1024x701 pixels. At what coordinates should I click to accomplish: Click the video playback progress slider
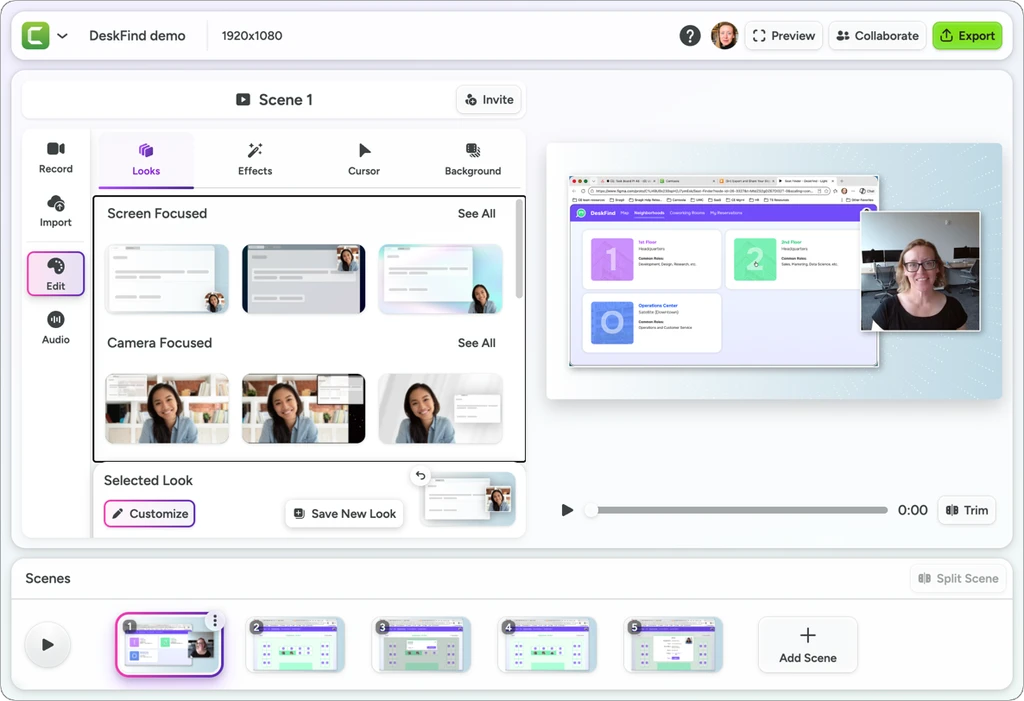[x=737, y=510]
